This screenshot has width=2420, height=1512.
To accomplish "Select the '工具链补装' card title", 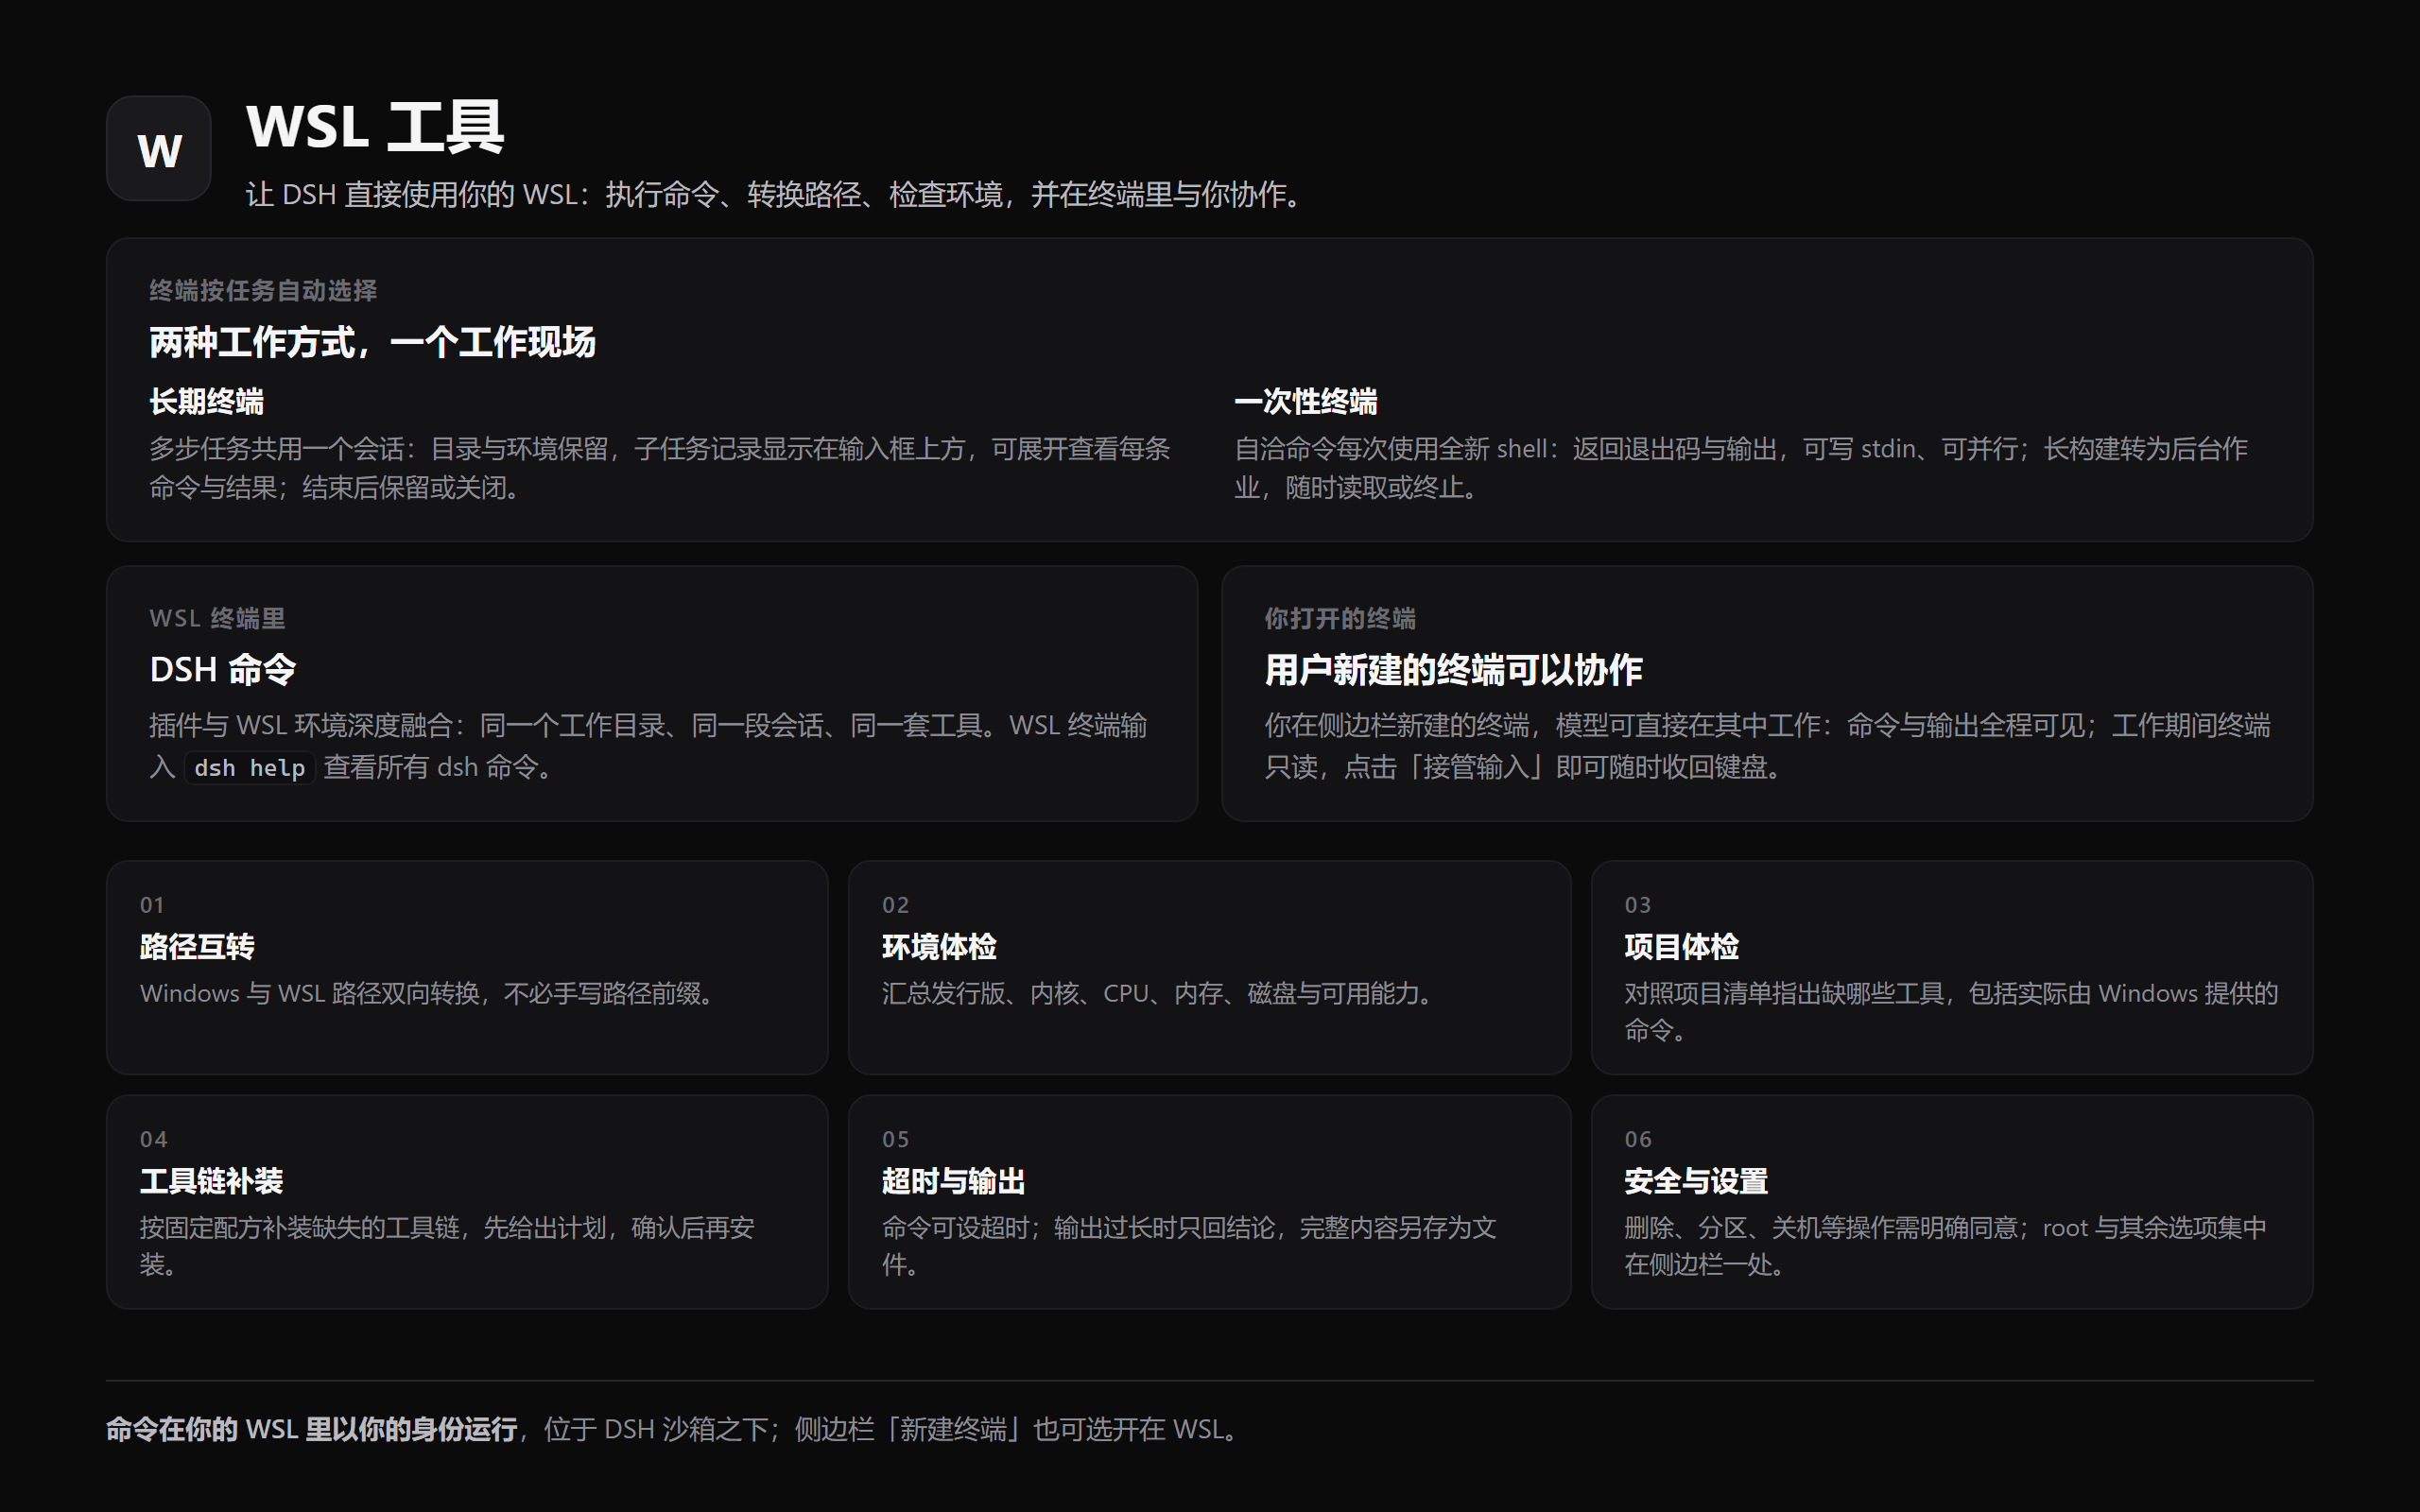I will pos(211,1182).
